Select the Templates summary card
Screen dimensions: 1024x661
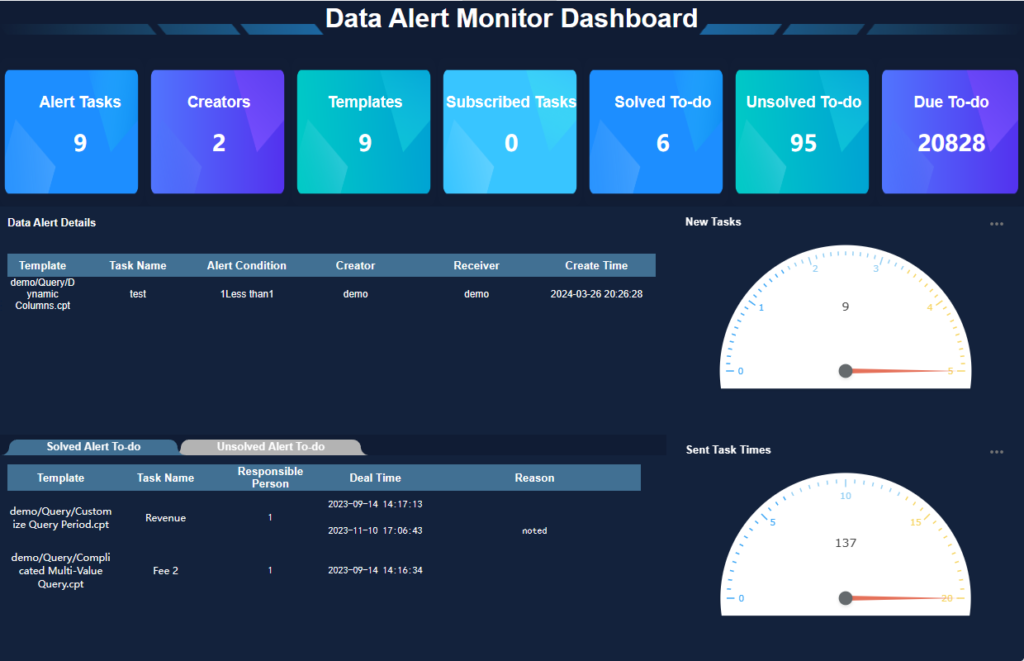pyautogui.click(x=364, y=131)
